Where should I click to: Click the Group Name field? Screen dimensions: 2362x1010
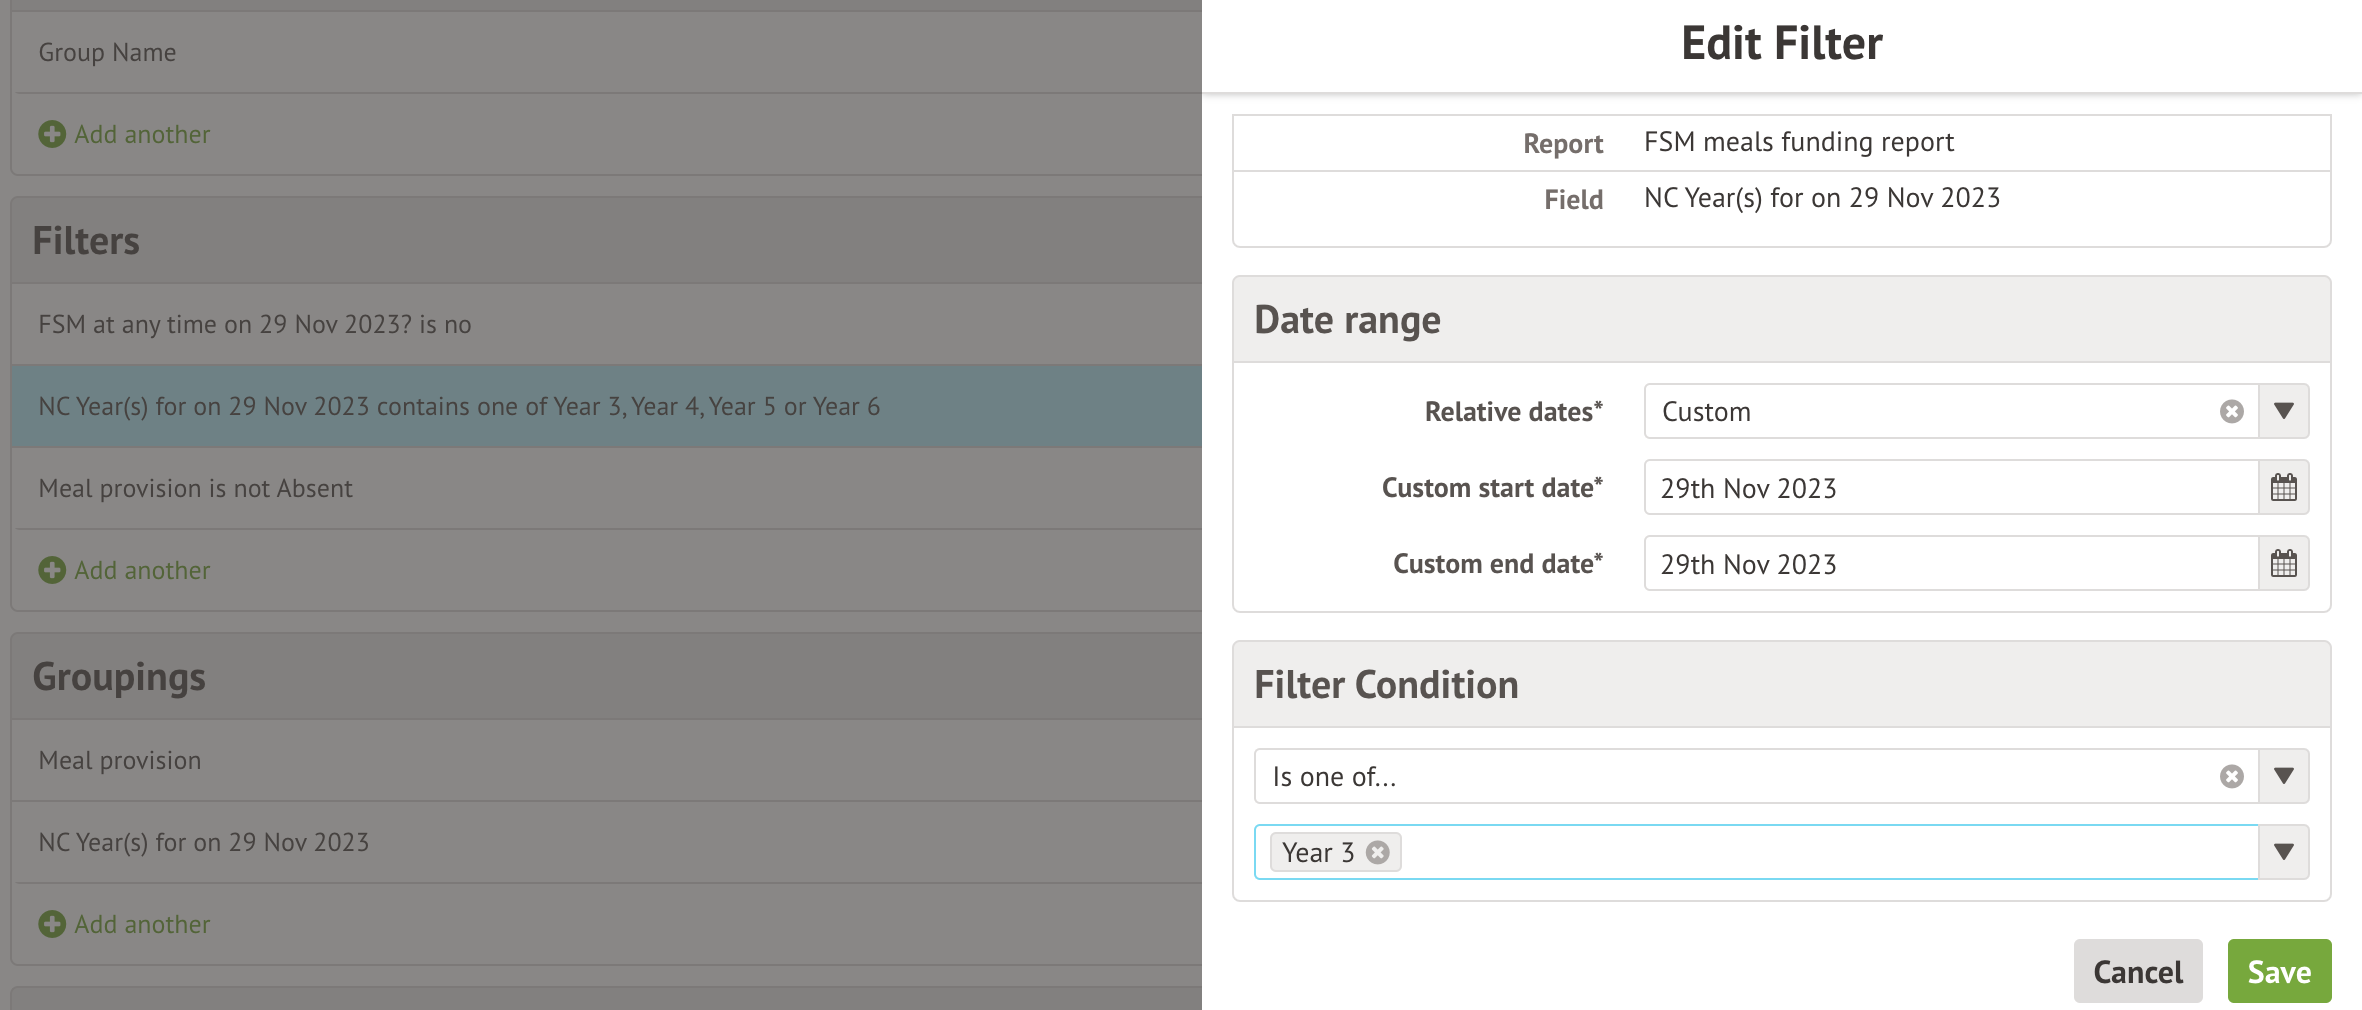(106, 51)
